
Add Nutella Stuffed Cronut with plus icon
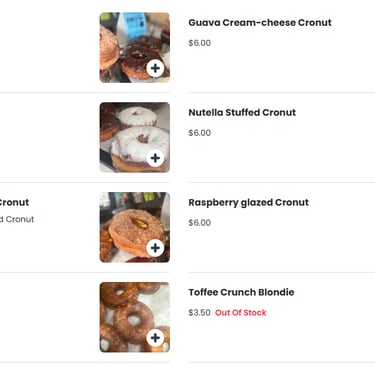[x=155, y=158]
